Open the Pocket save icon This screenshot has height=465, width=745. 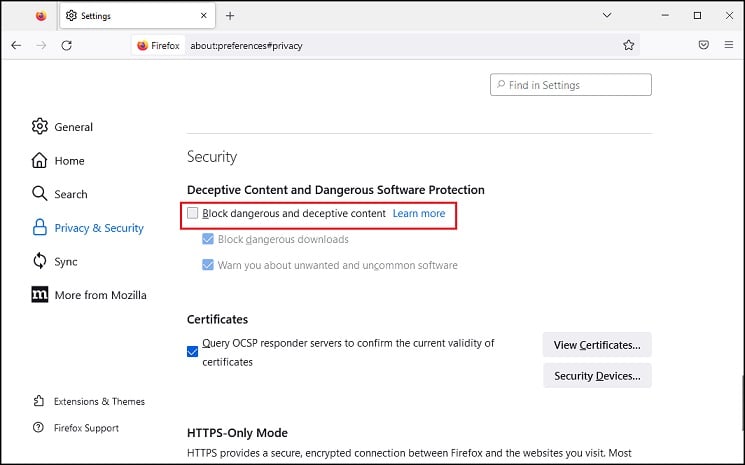click(x=704, y=45)
